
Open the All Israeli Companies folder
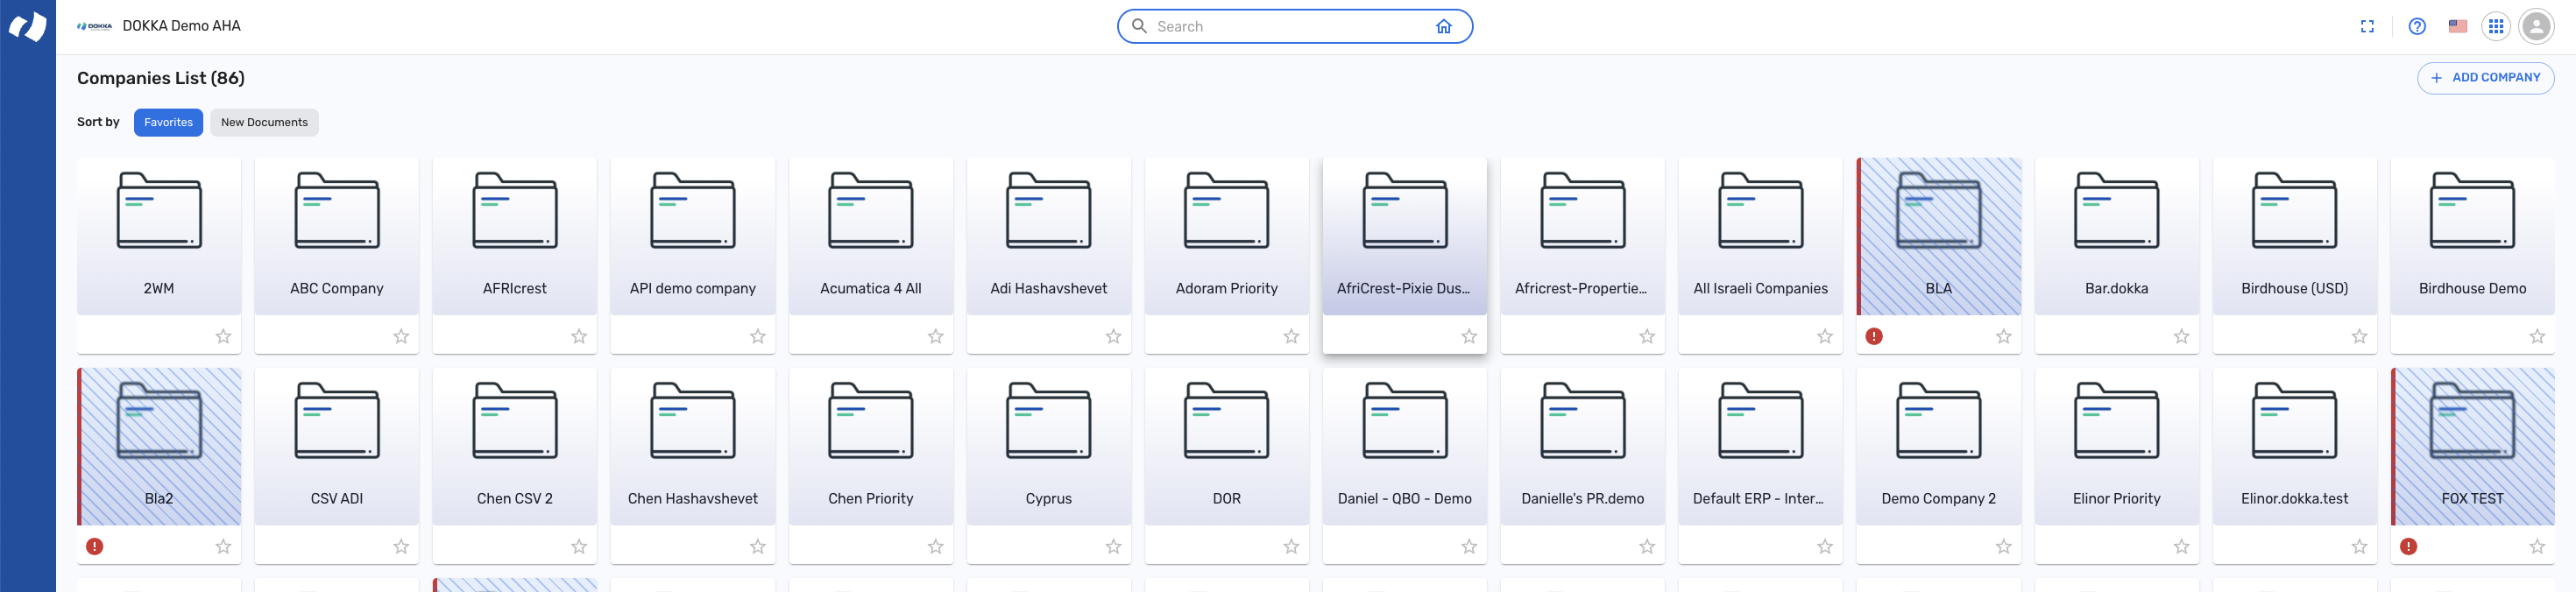tap(1761, 237)
